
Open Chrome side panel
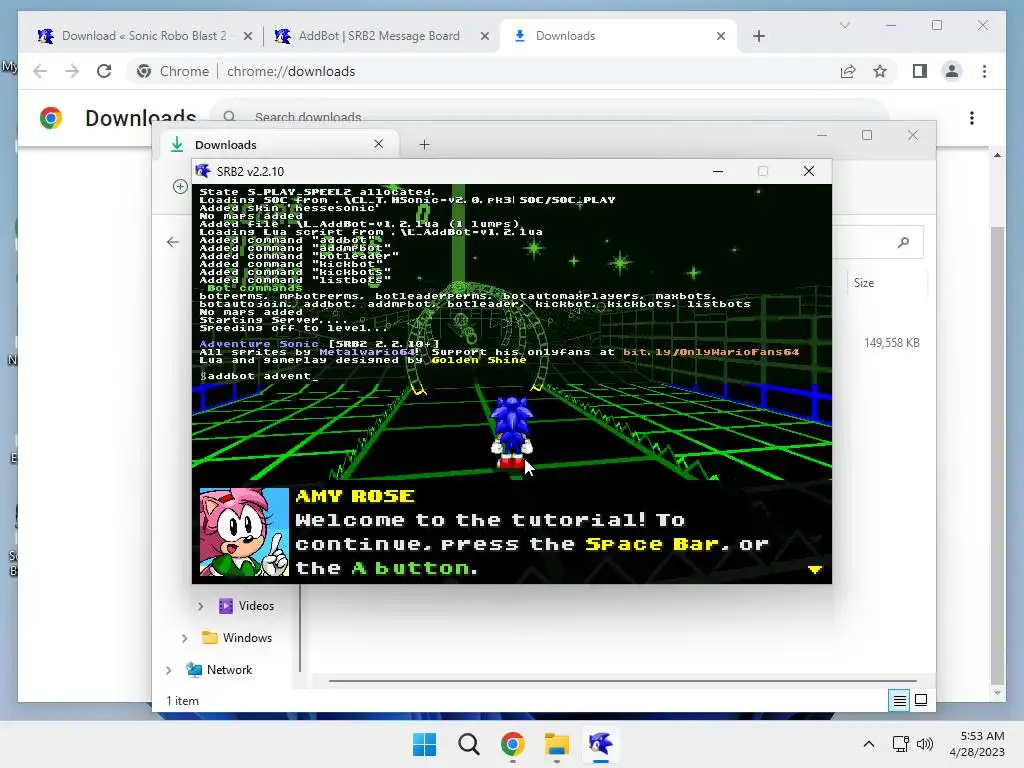(x=920, y=71)
